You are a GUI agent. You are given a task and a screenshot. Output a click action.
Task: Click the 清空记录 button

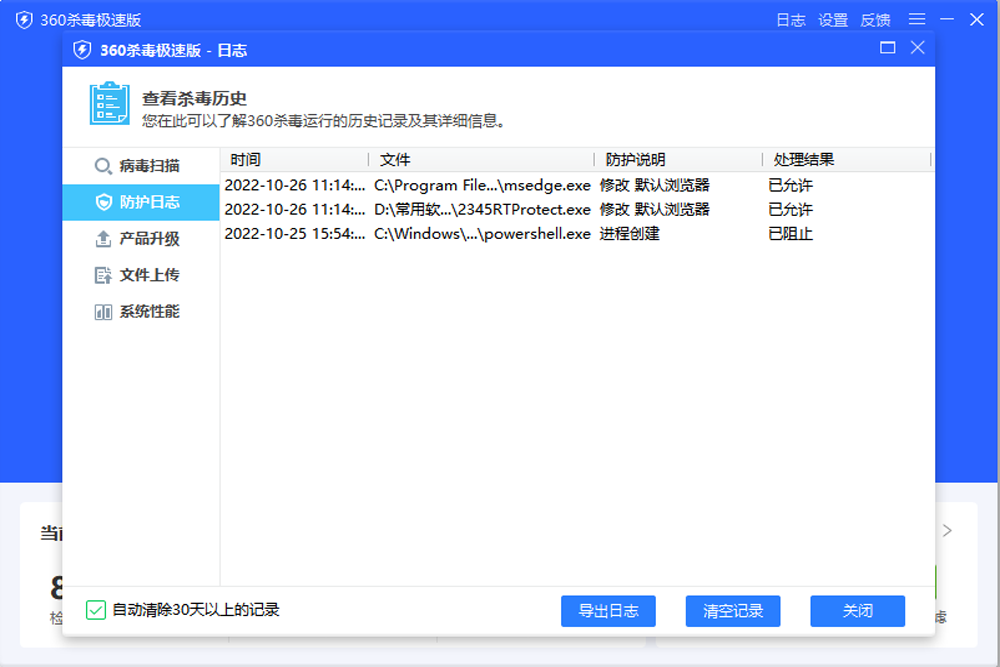733,611
